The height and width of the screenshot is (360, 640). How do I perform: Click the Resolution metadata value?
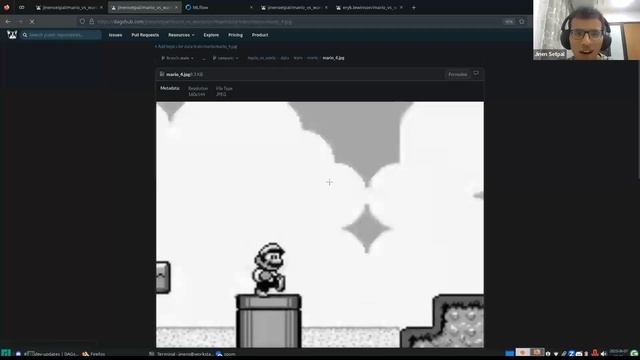coord(197,94)
